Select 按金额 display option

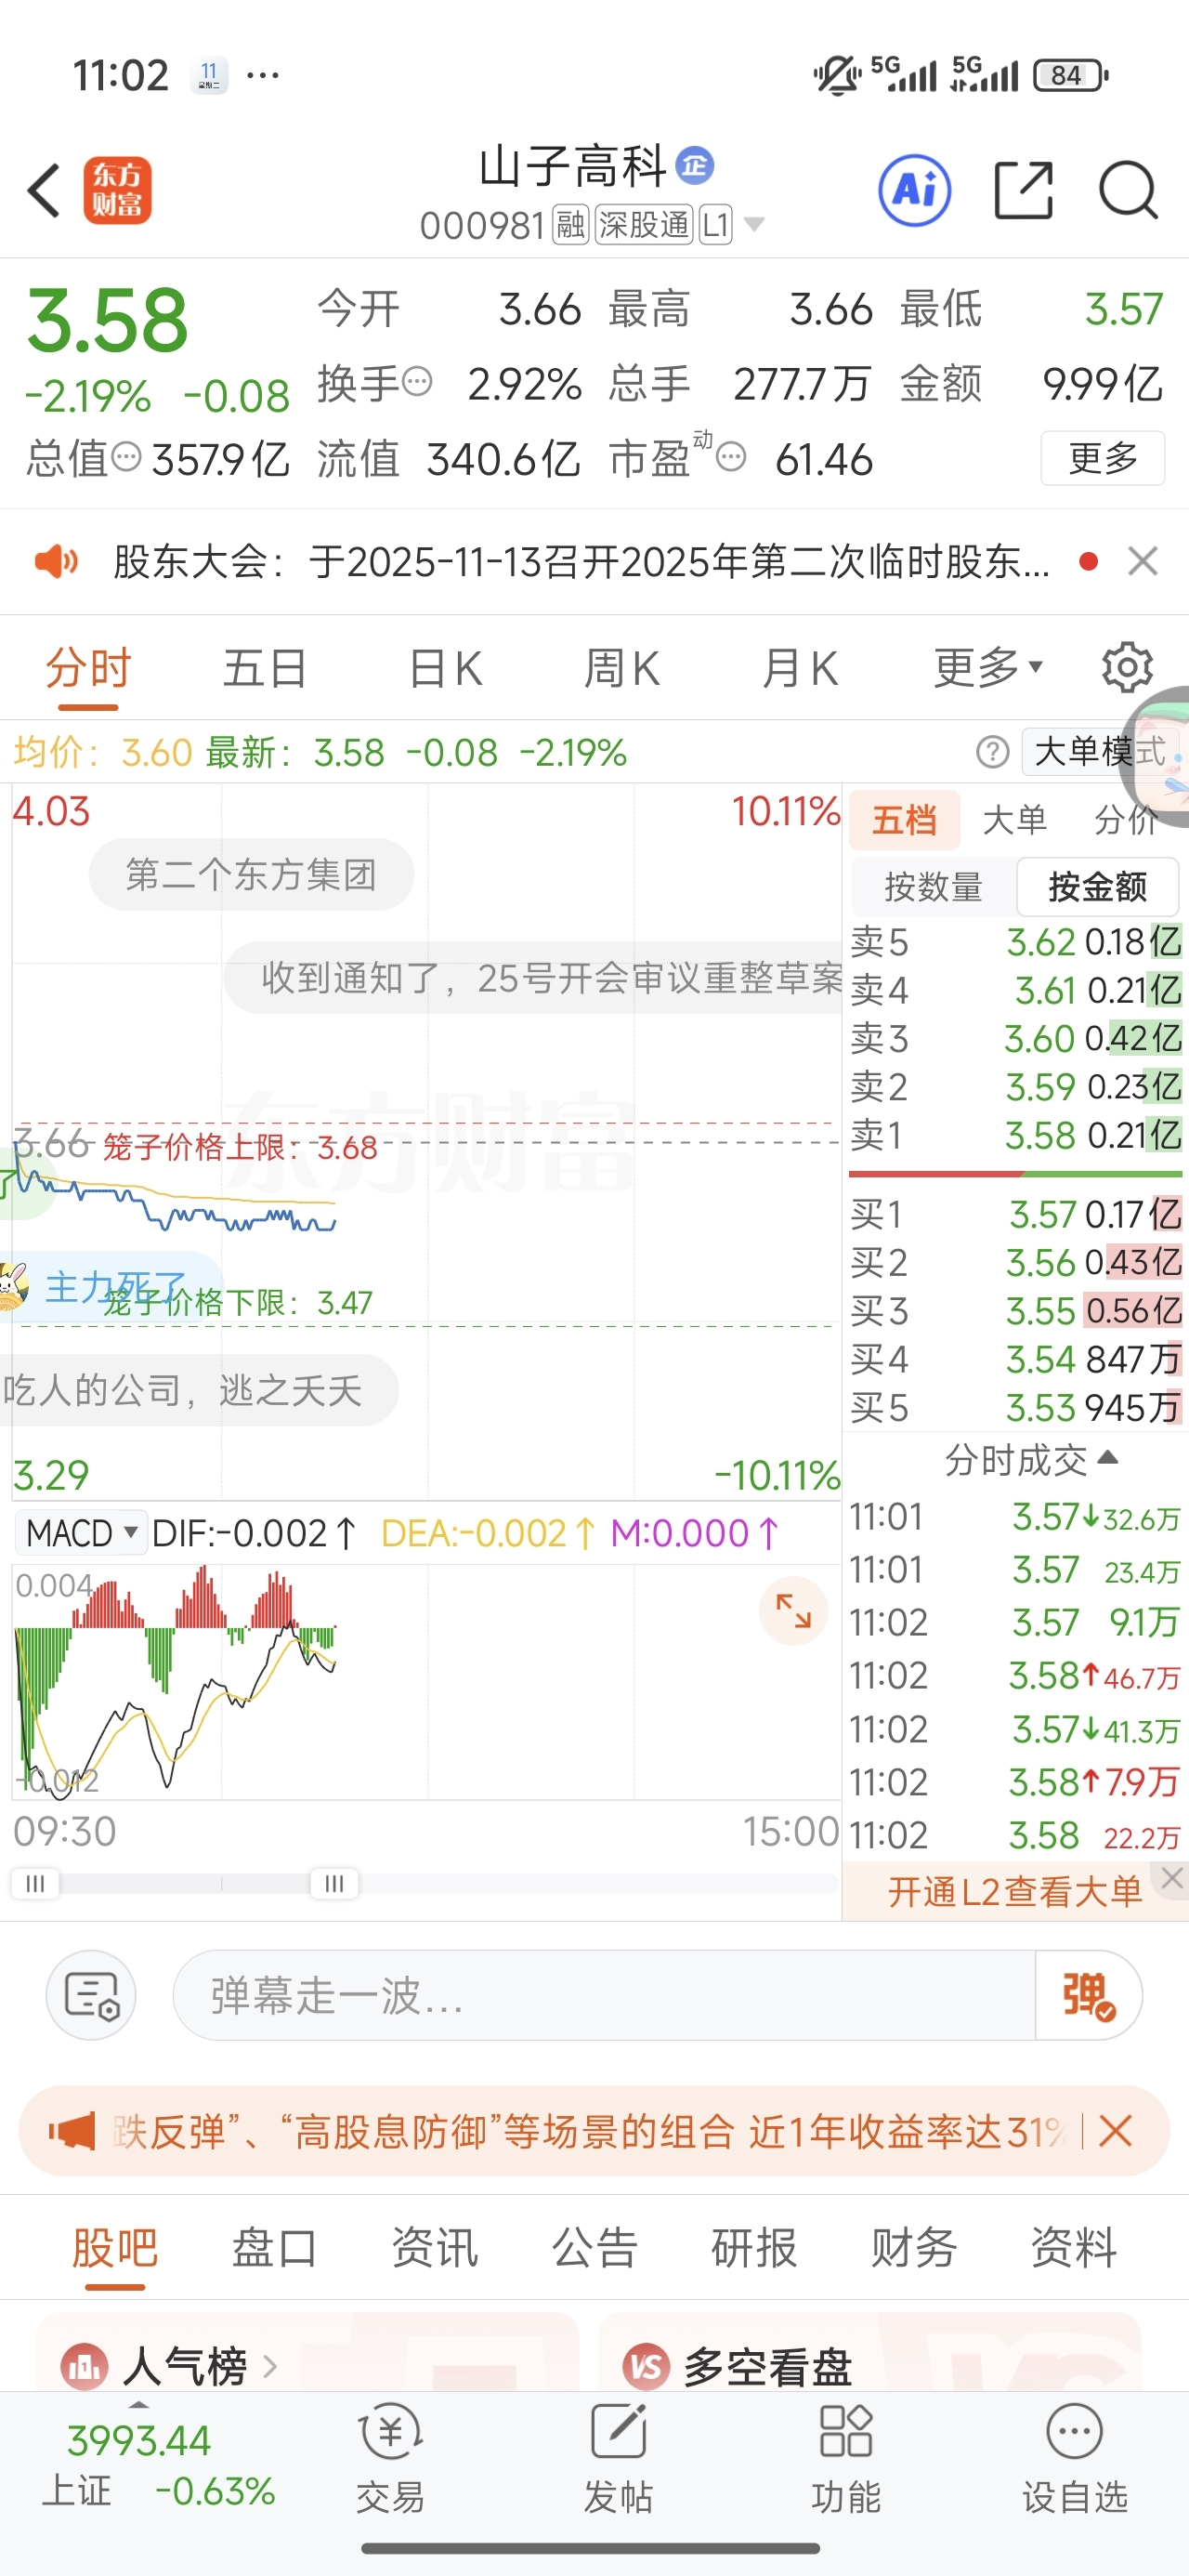coord(1097,887)
